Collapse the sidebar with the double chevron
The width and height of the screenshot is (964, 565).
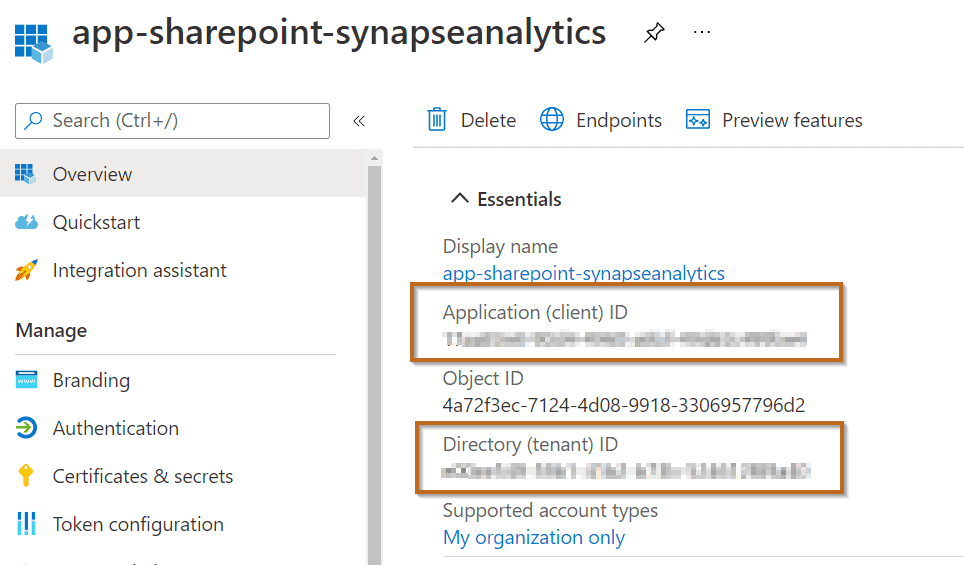(x=359, y=121)
